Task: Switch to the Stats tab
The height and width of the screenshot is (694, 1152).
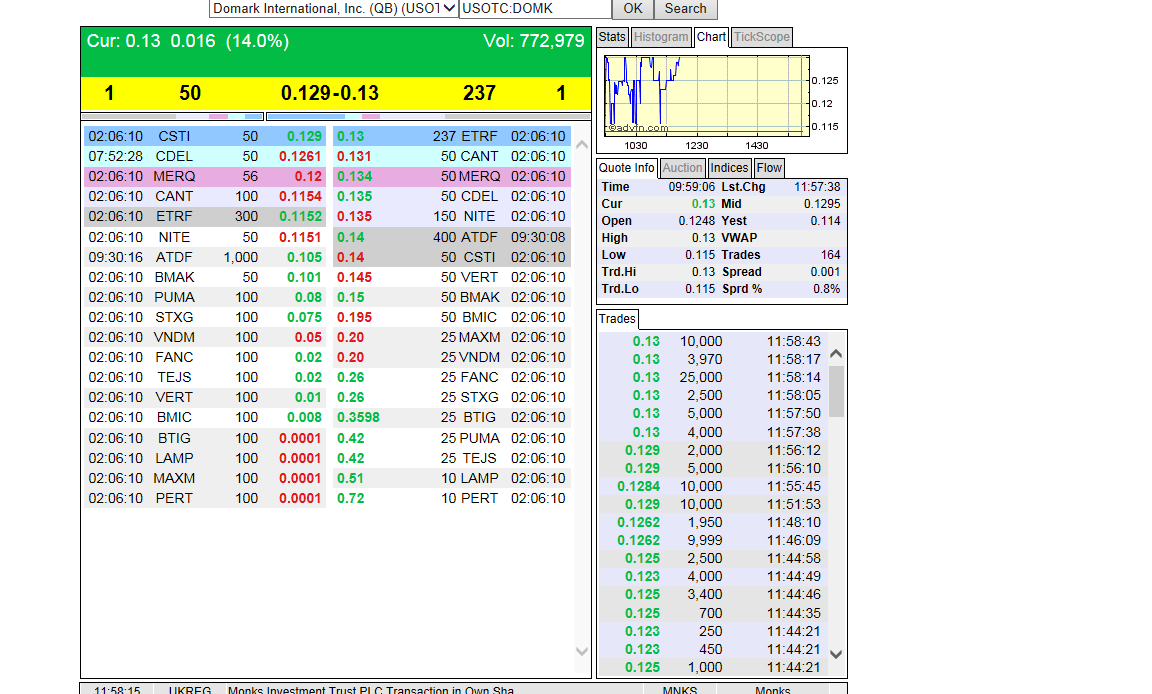Action: [612, 37]
